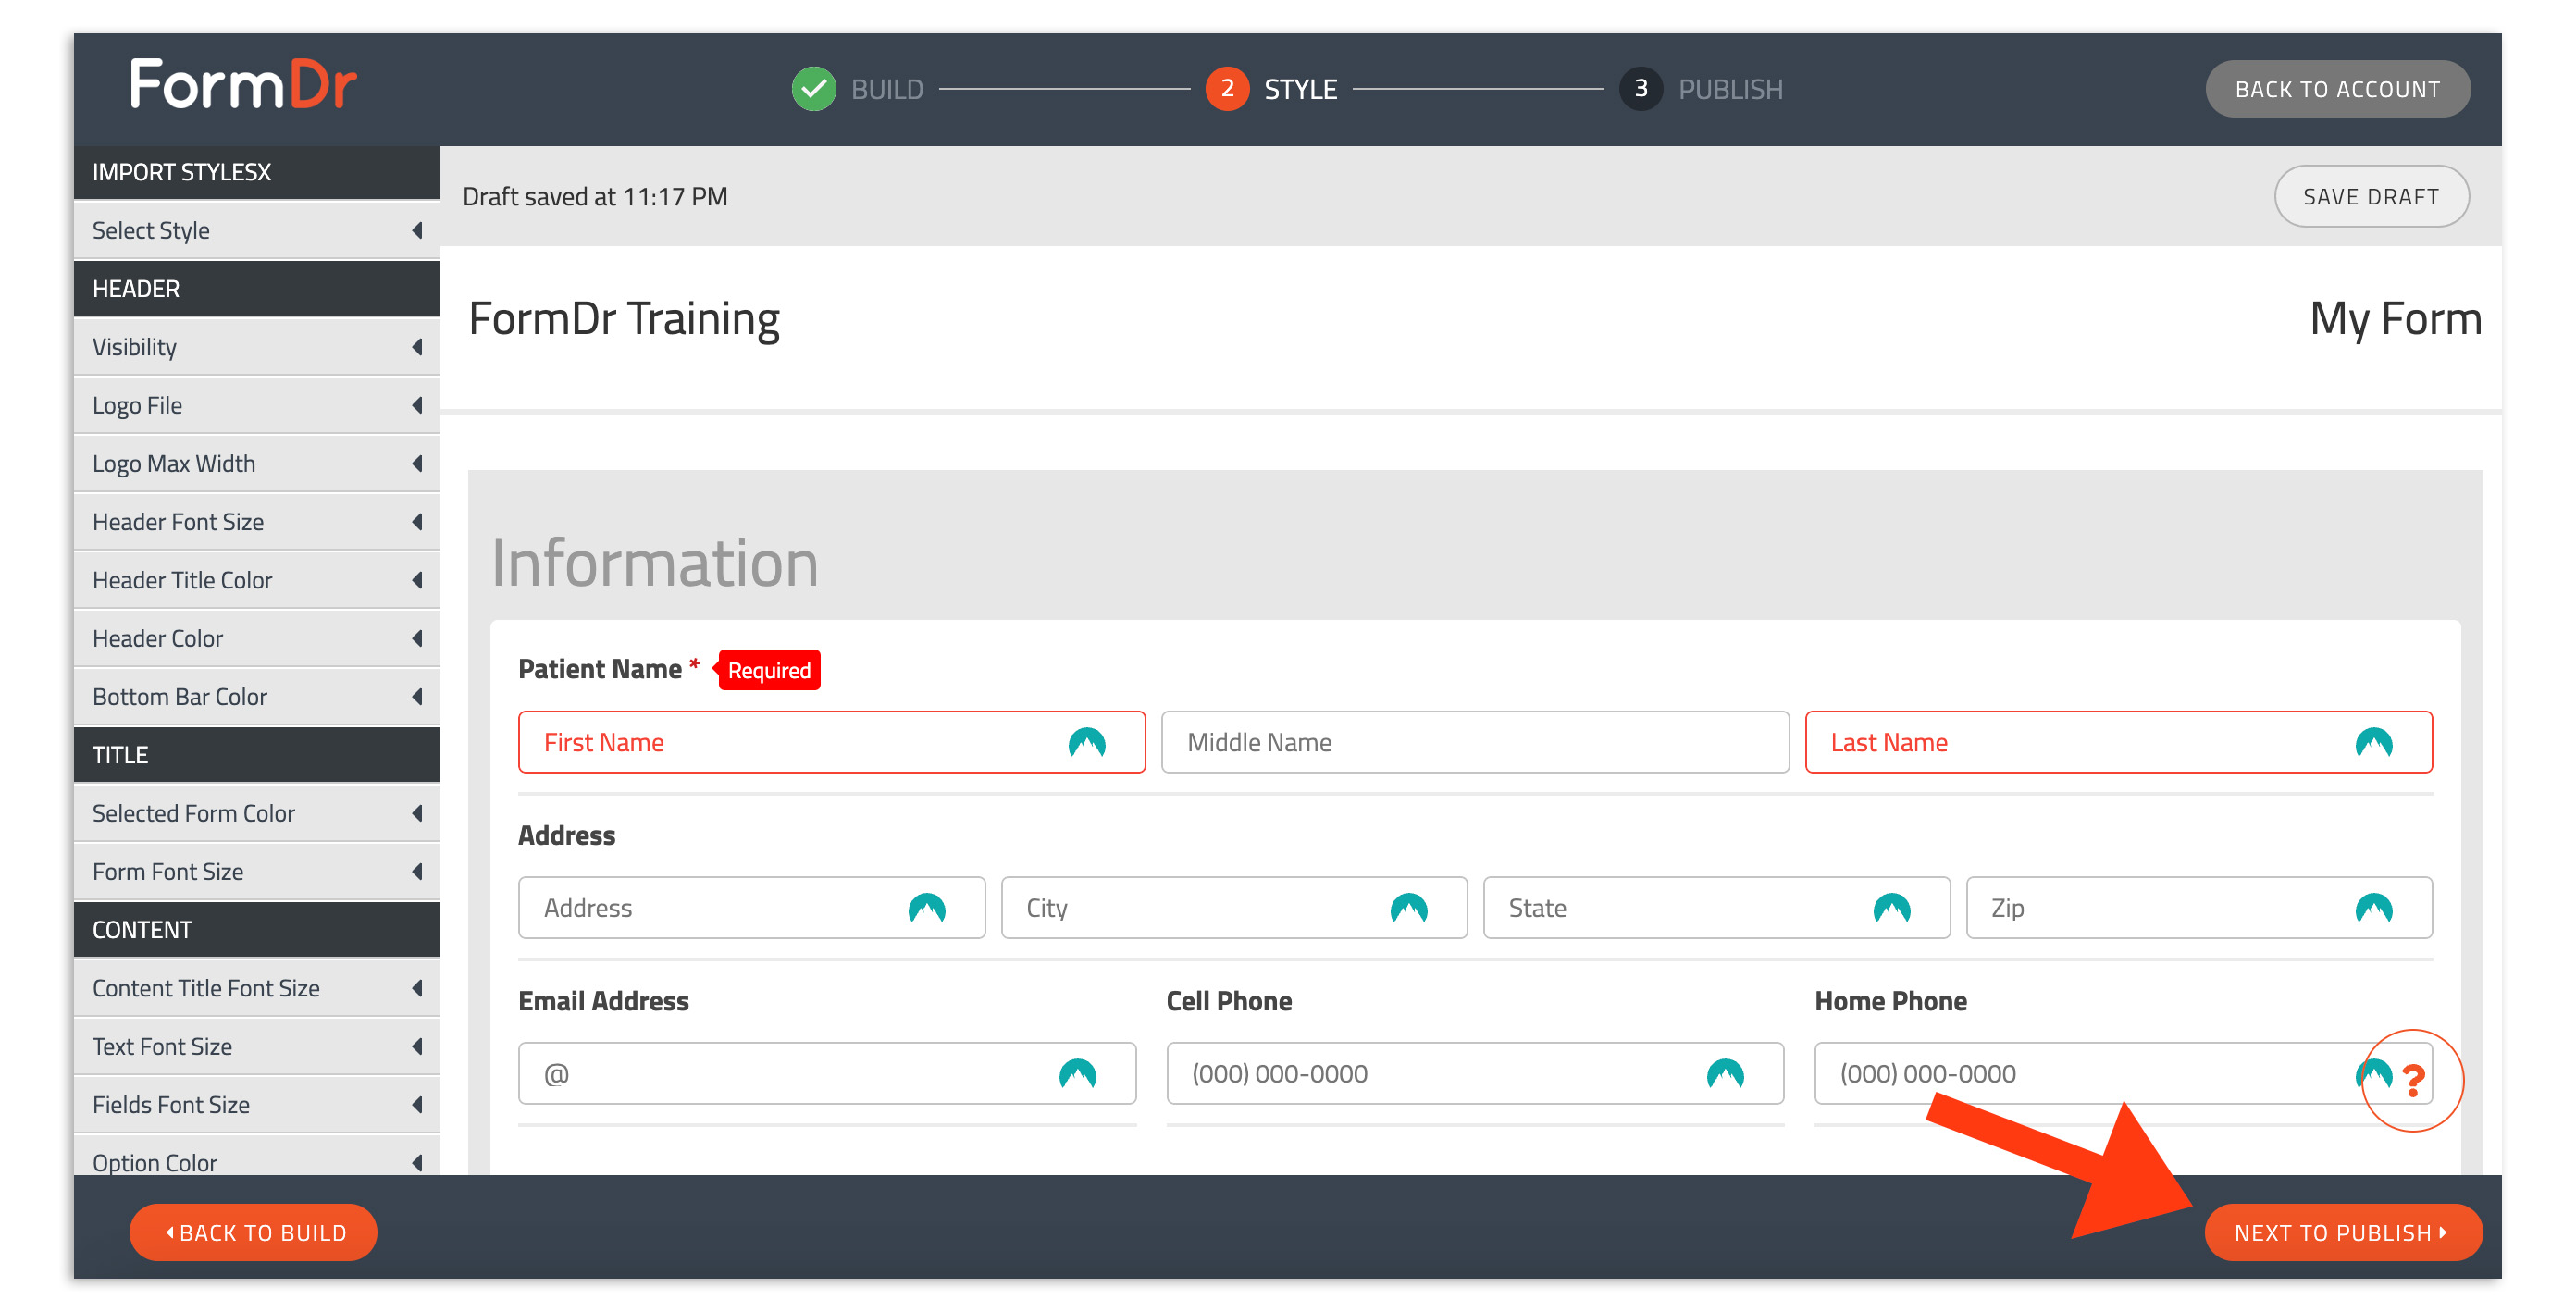Click the teal icon in First Name field
The image size is (2576, 1312).
[x=1086, y=743]
